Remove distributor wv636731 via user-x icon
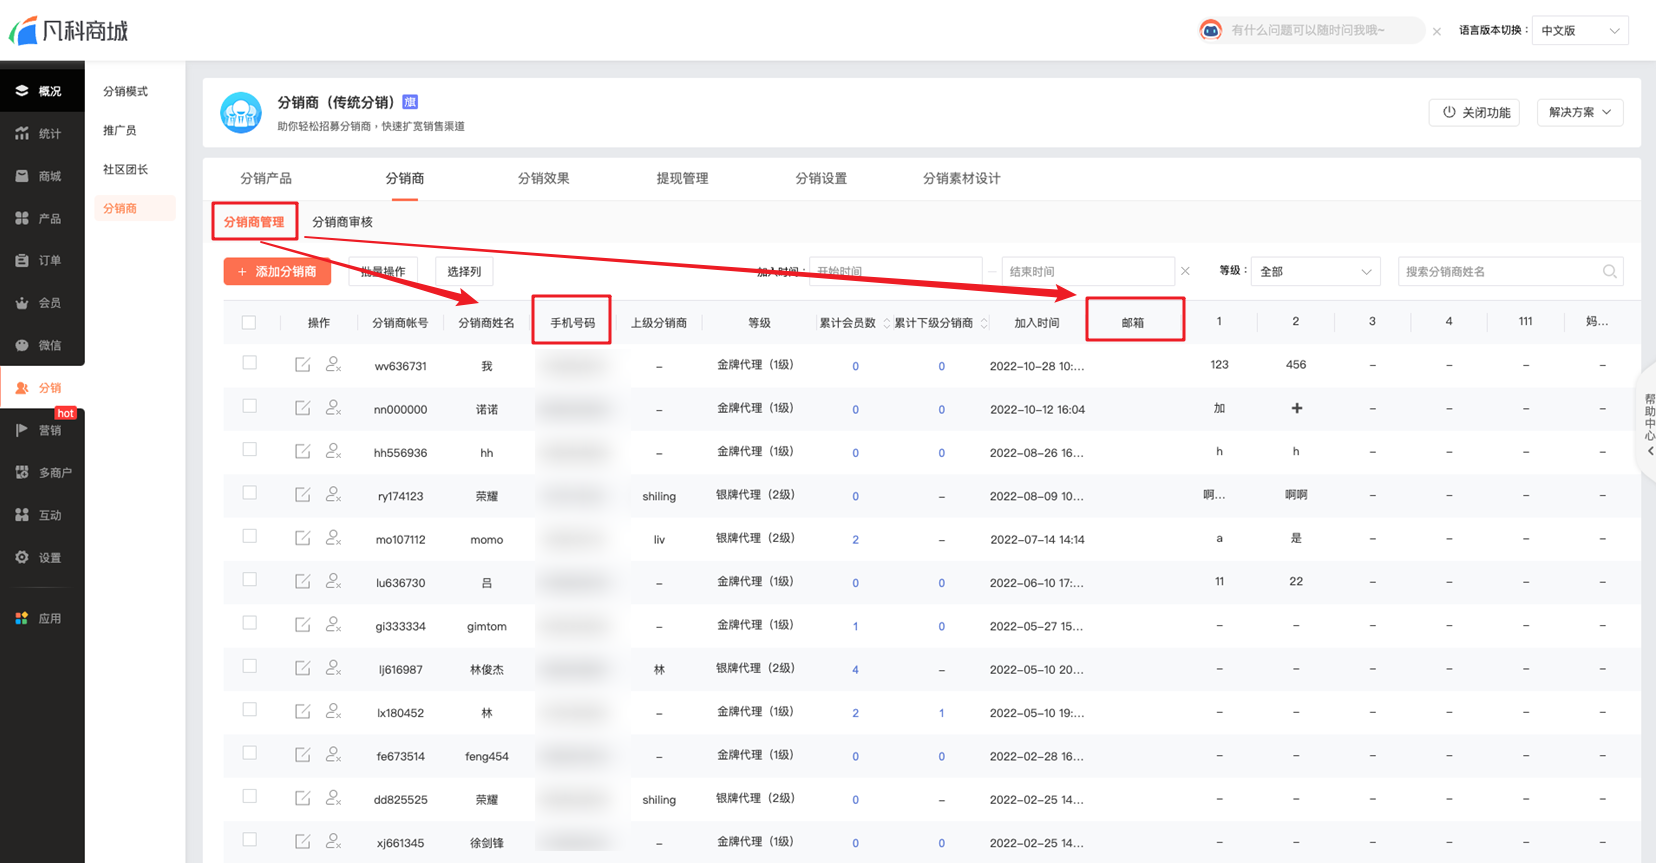Screen dimensions: 1656x863 click(334, 365)
